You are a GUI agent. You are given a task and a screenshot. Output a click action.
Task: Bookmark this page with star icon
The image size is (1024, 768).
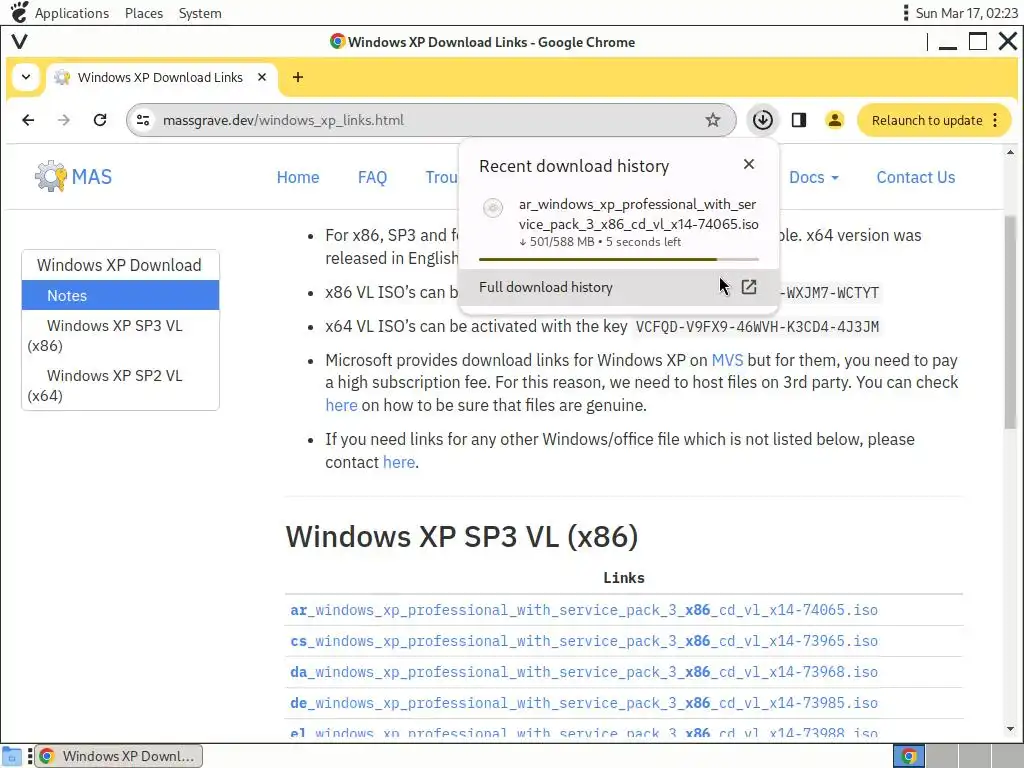tap(712, 120)
